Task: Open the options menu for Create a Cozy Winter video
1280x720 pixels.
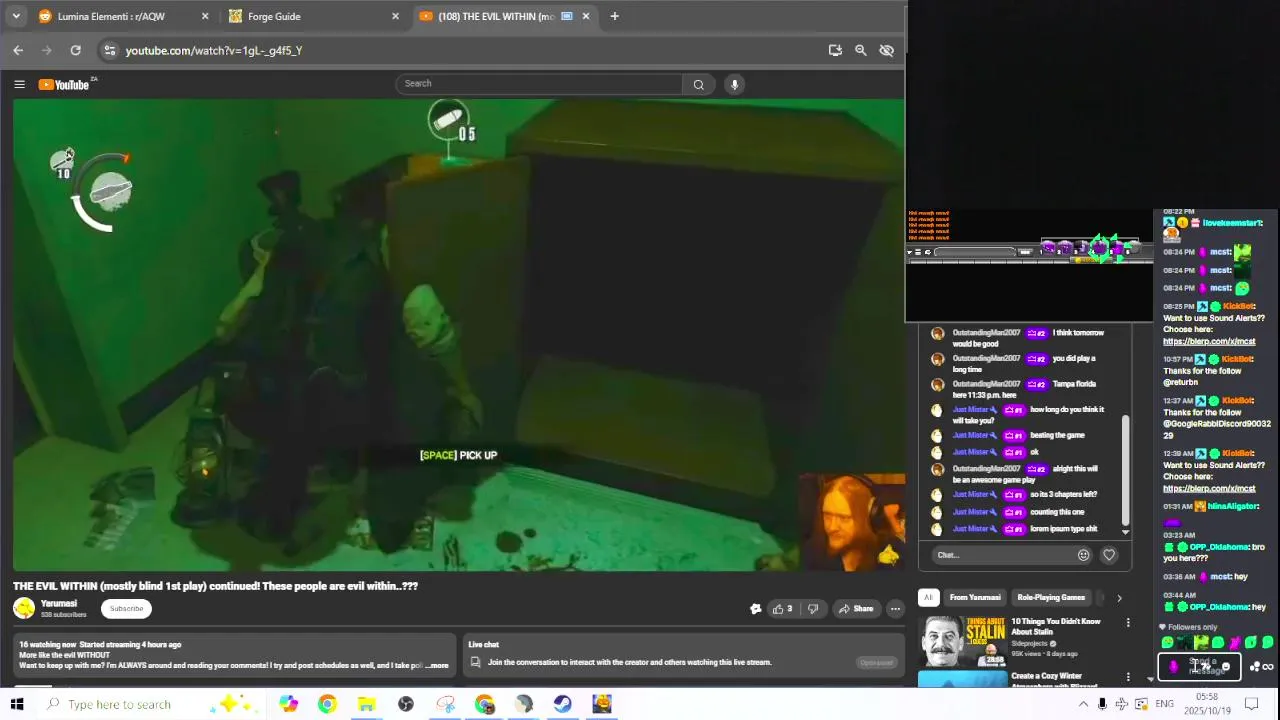Action: point(1128,677)
